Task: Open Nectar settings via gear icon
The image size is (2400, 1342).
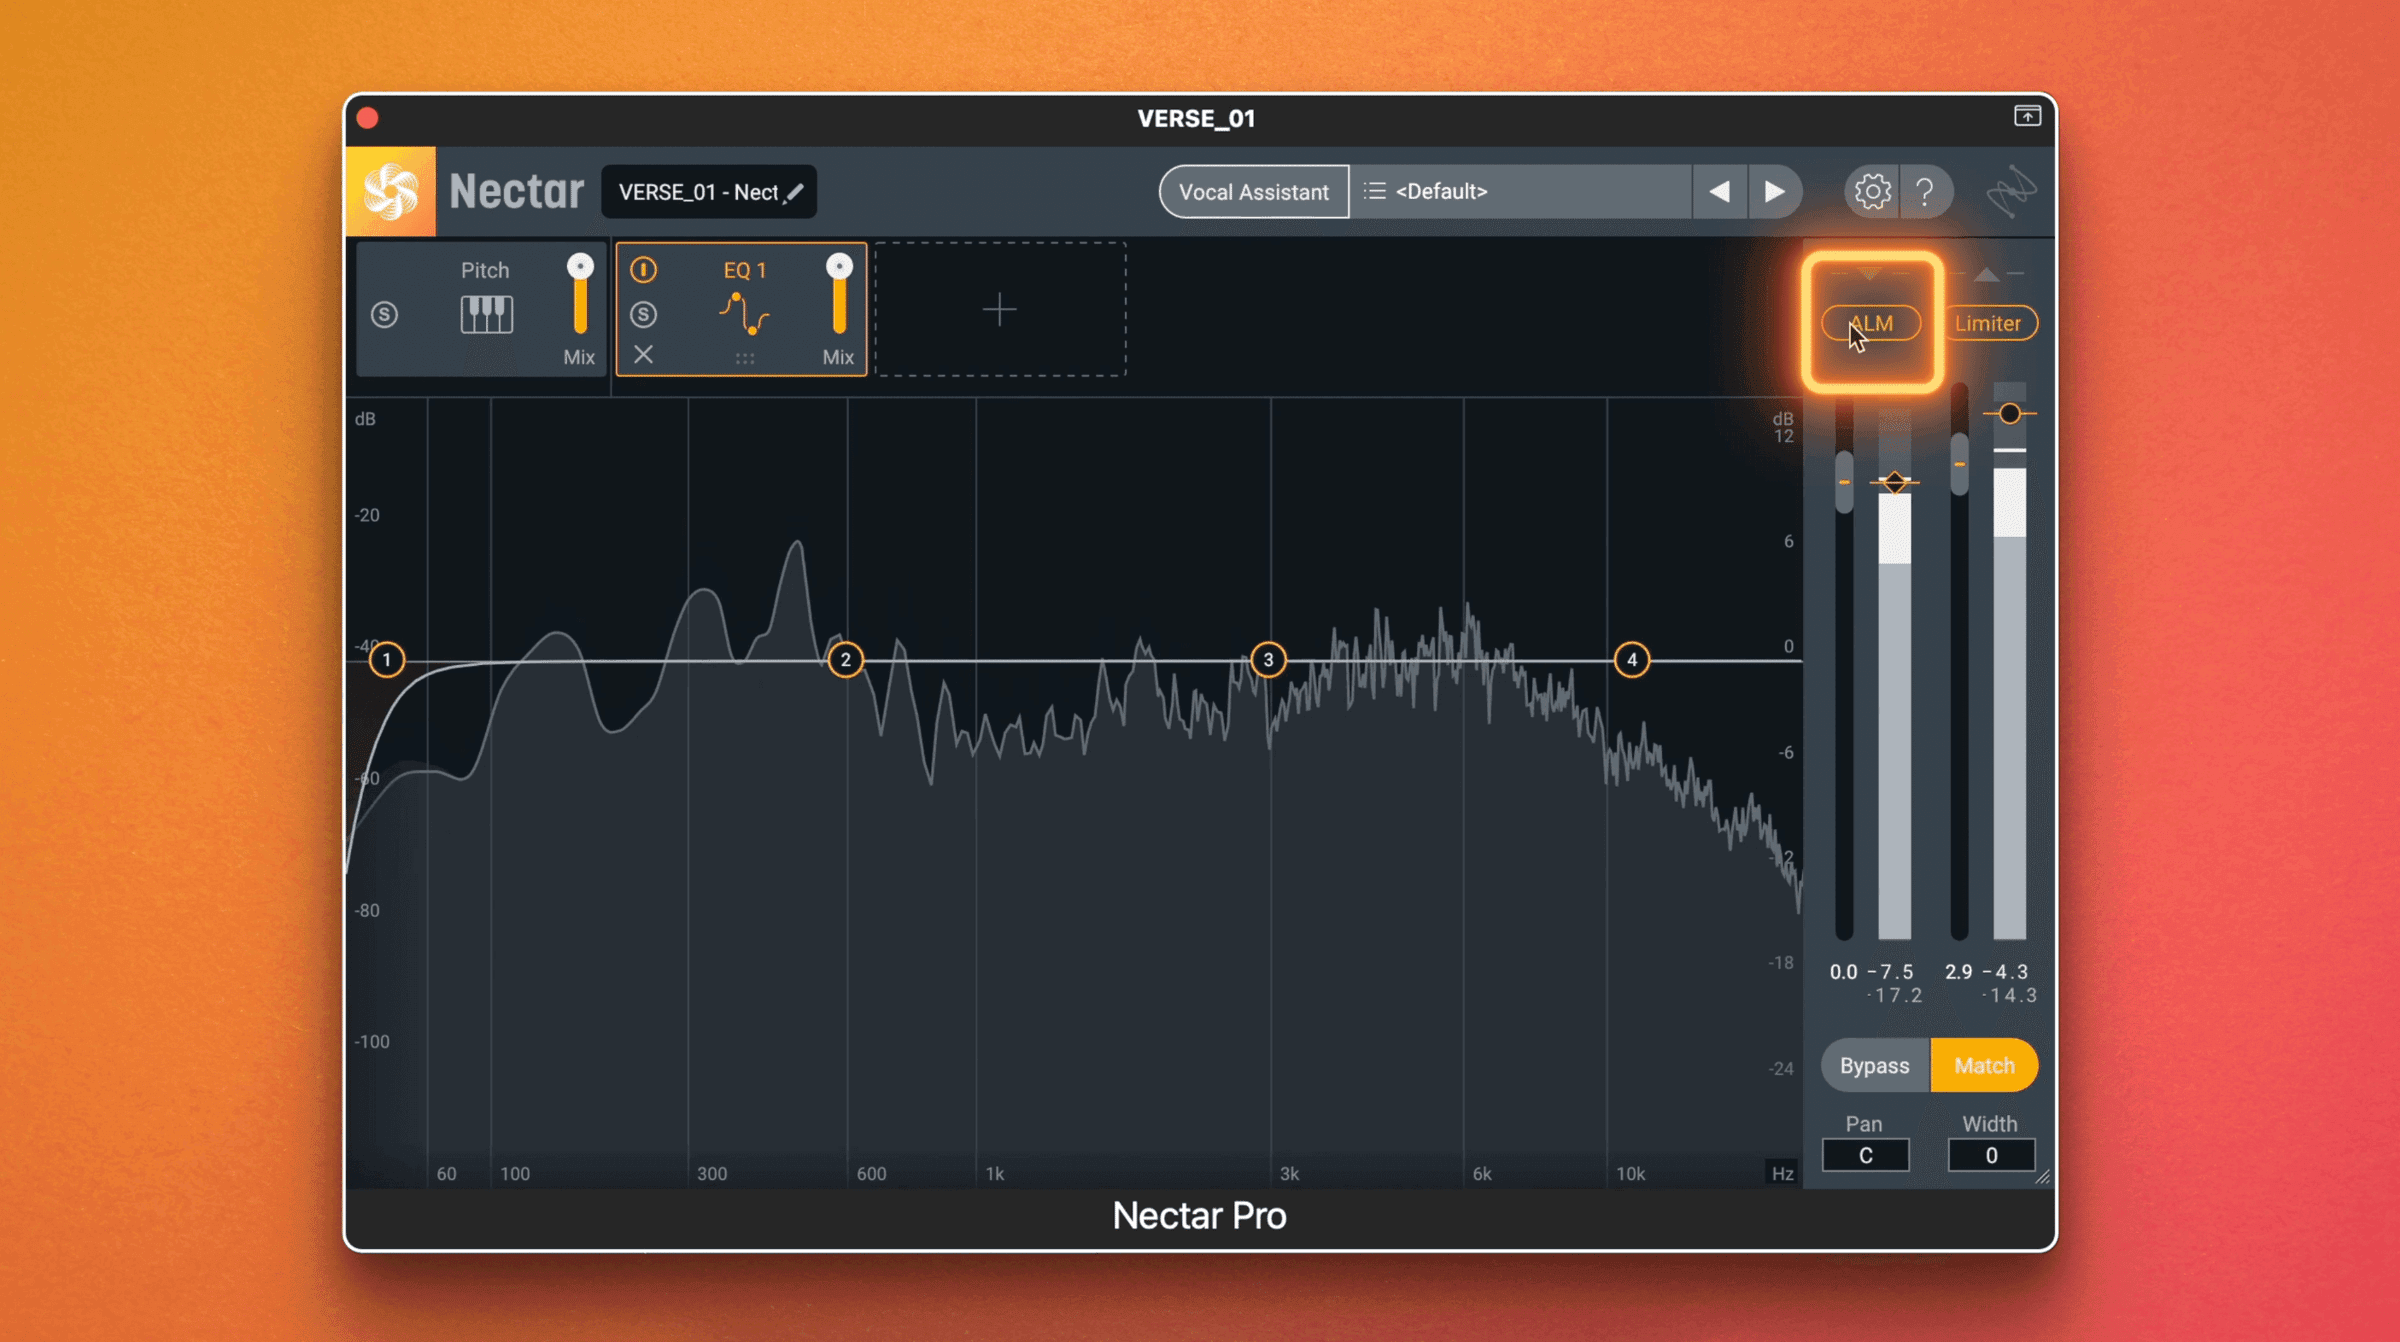Action: coord(1872,191)
